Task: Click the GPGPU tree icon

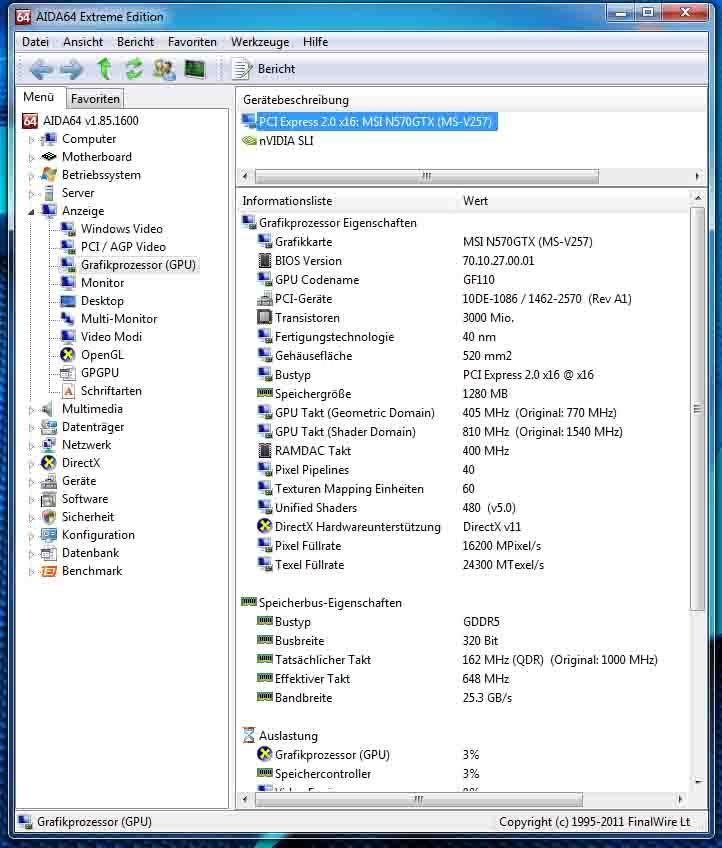Action: coord(68,373)
